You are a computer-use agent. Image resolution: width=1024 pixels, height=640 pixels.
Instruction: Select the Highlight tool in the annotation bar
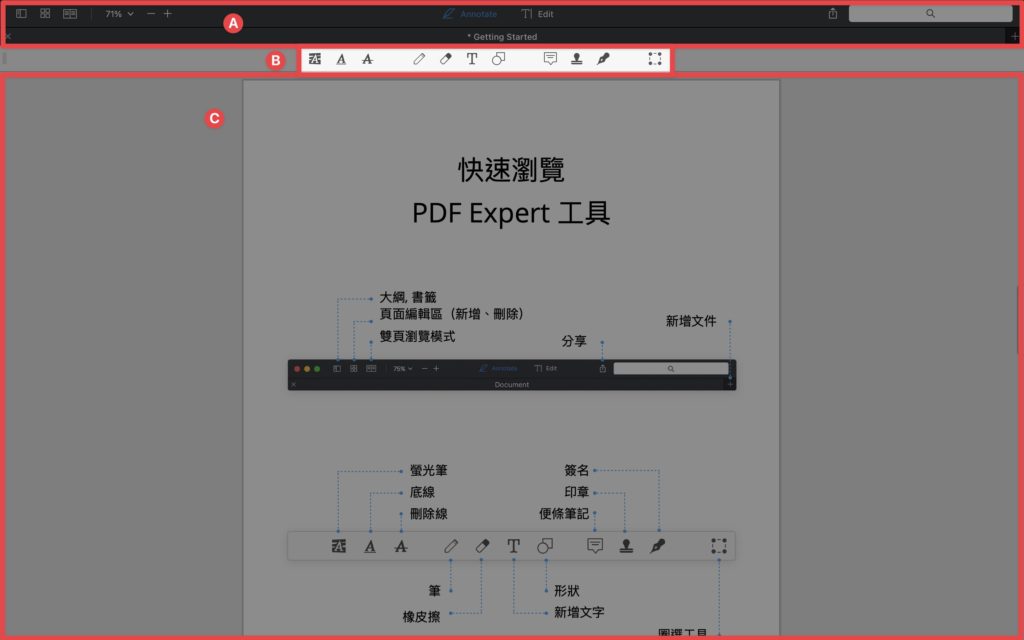[x=315, y=59]
